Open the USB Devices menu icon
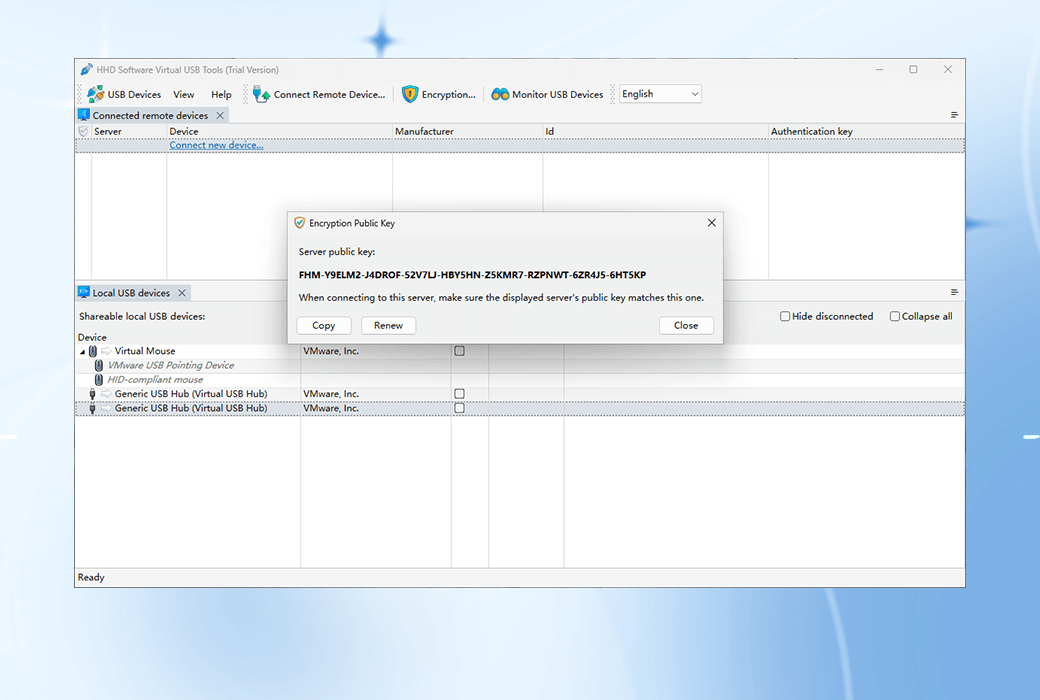The width and height of the screenshot is (1040, 700). pyautogui.click(x=94, y=94)
